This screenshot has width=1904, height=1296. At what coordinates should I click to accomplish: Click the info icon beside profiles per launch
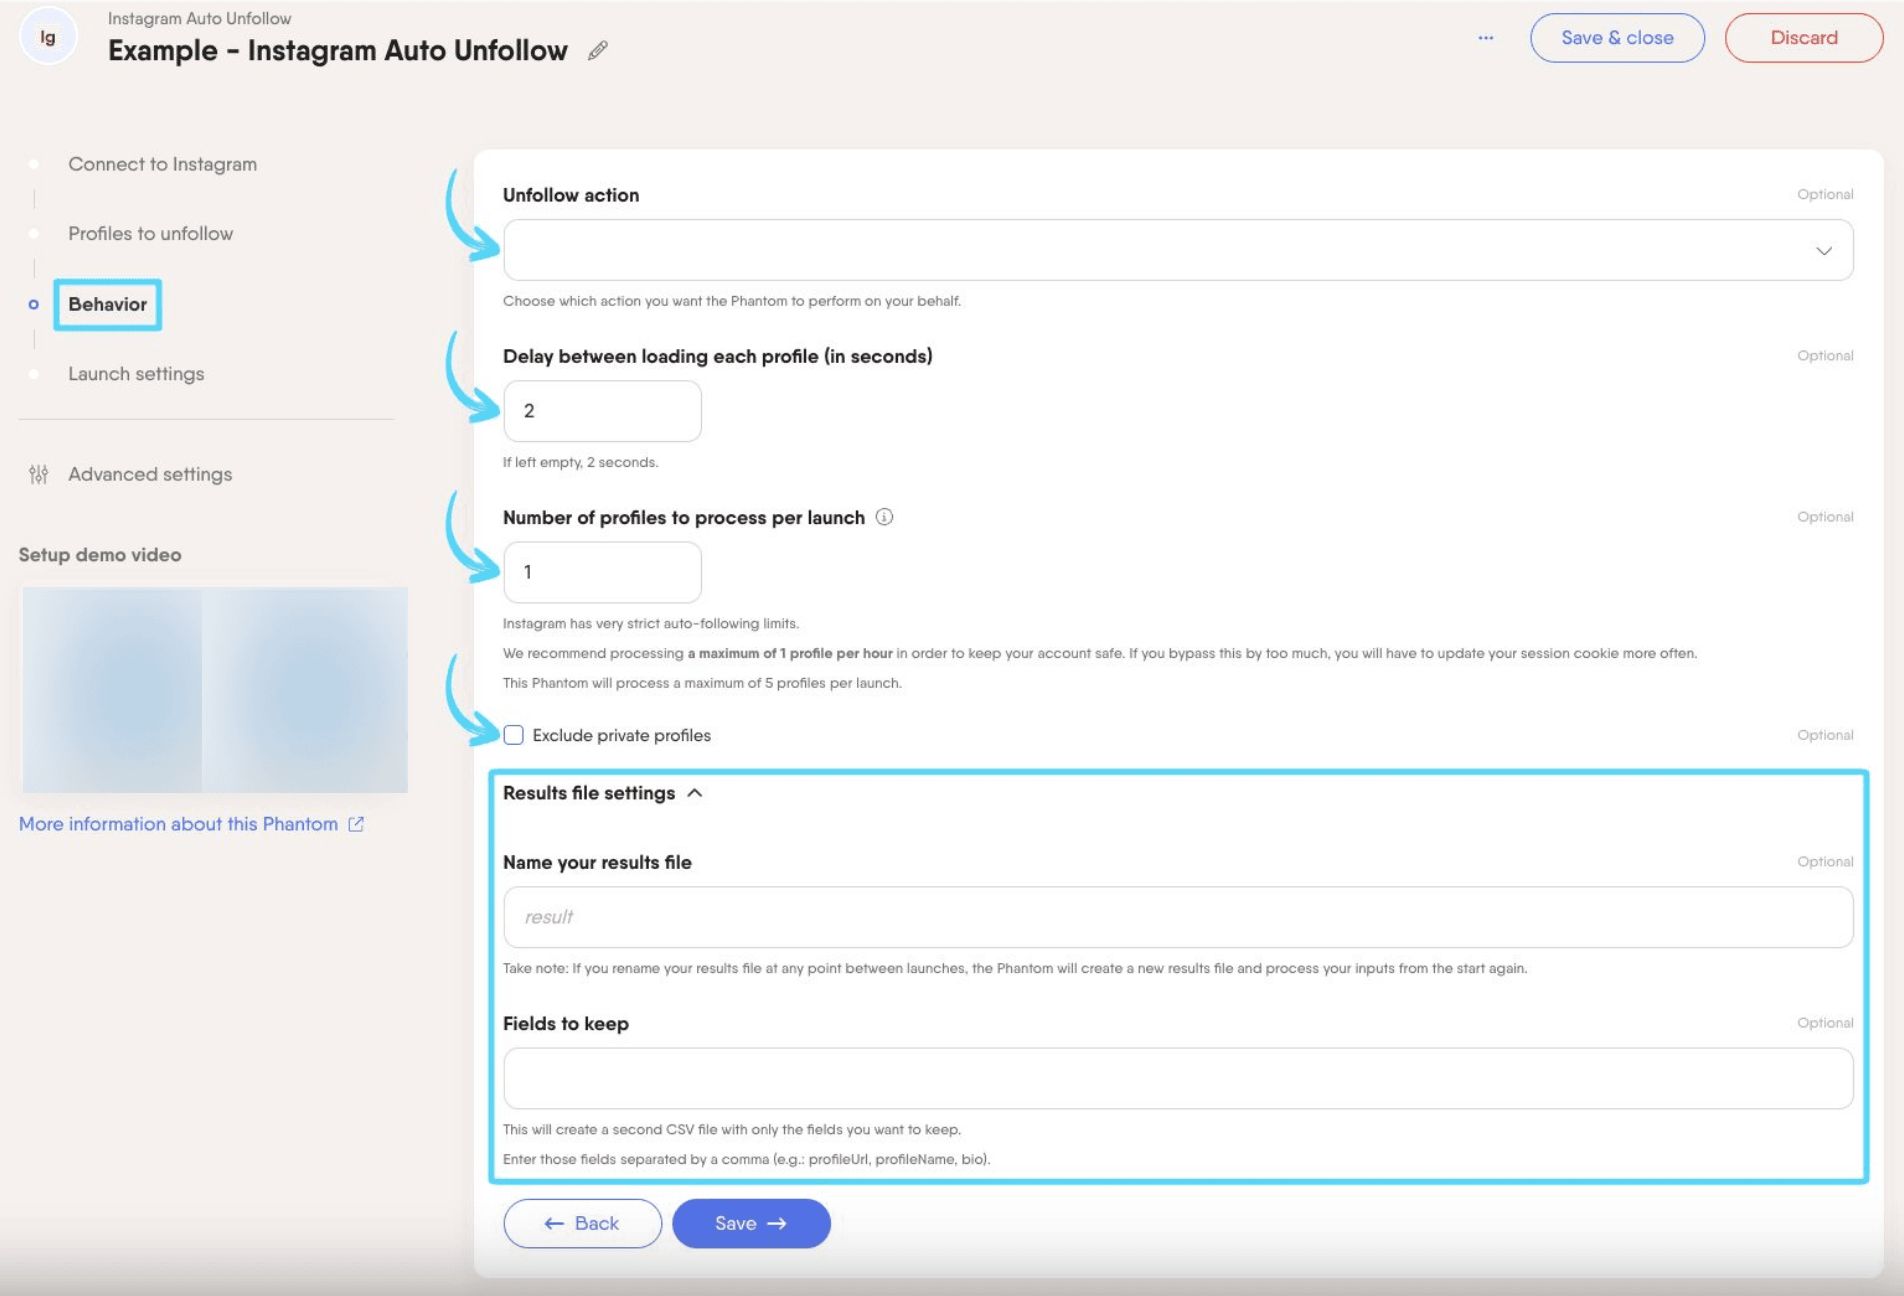pyautogui.click(x=884, y=517)
